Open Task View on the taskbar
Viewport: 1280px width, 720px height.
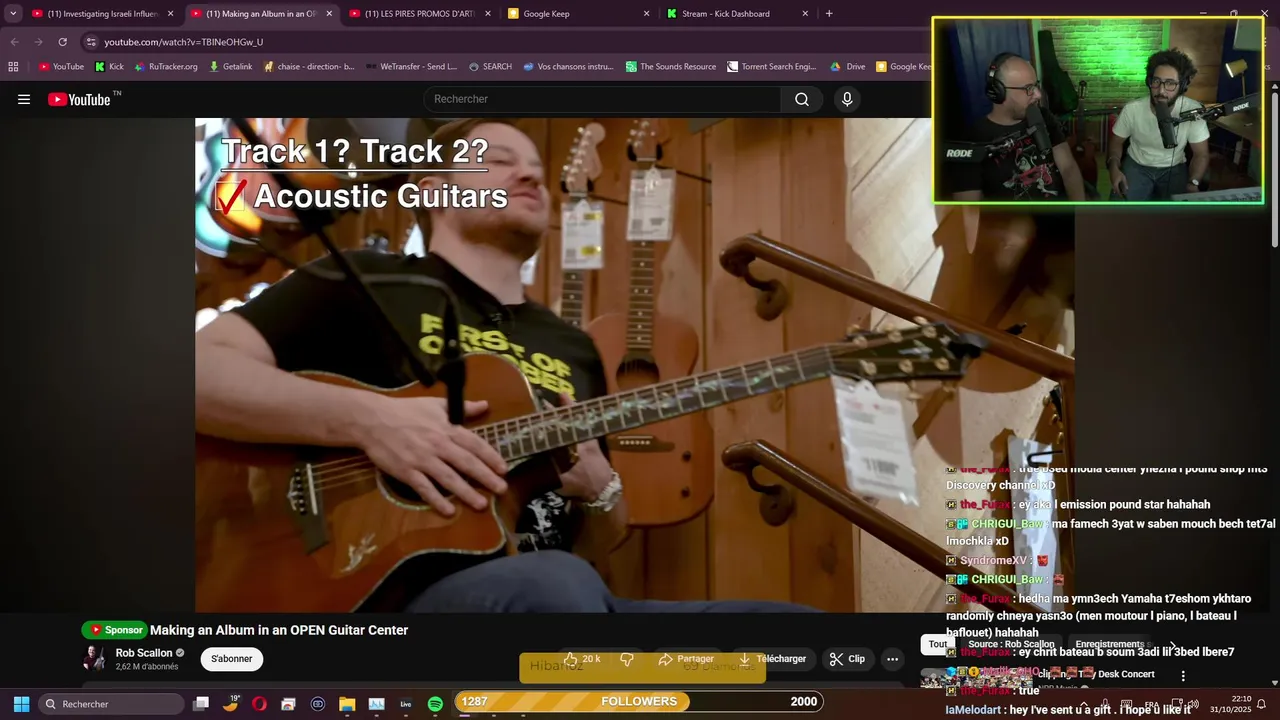[x=201, y=704]
